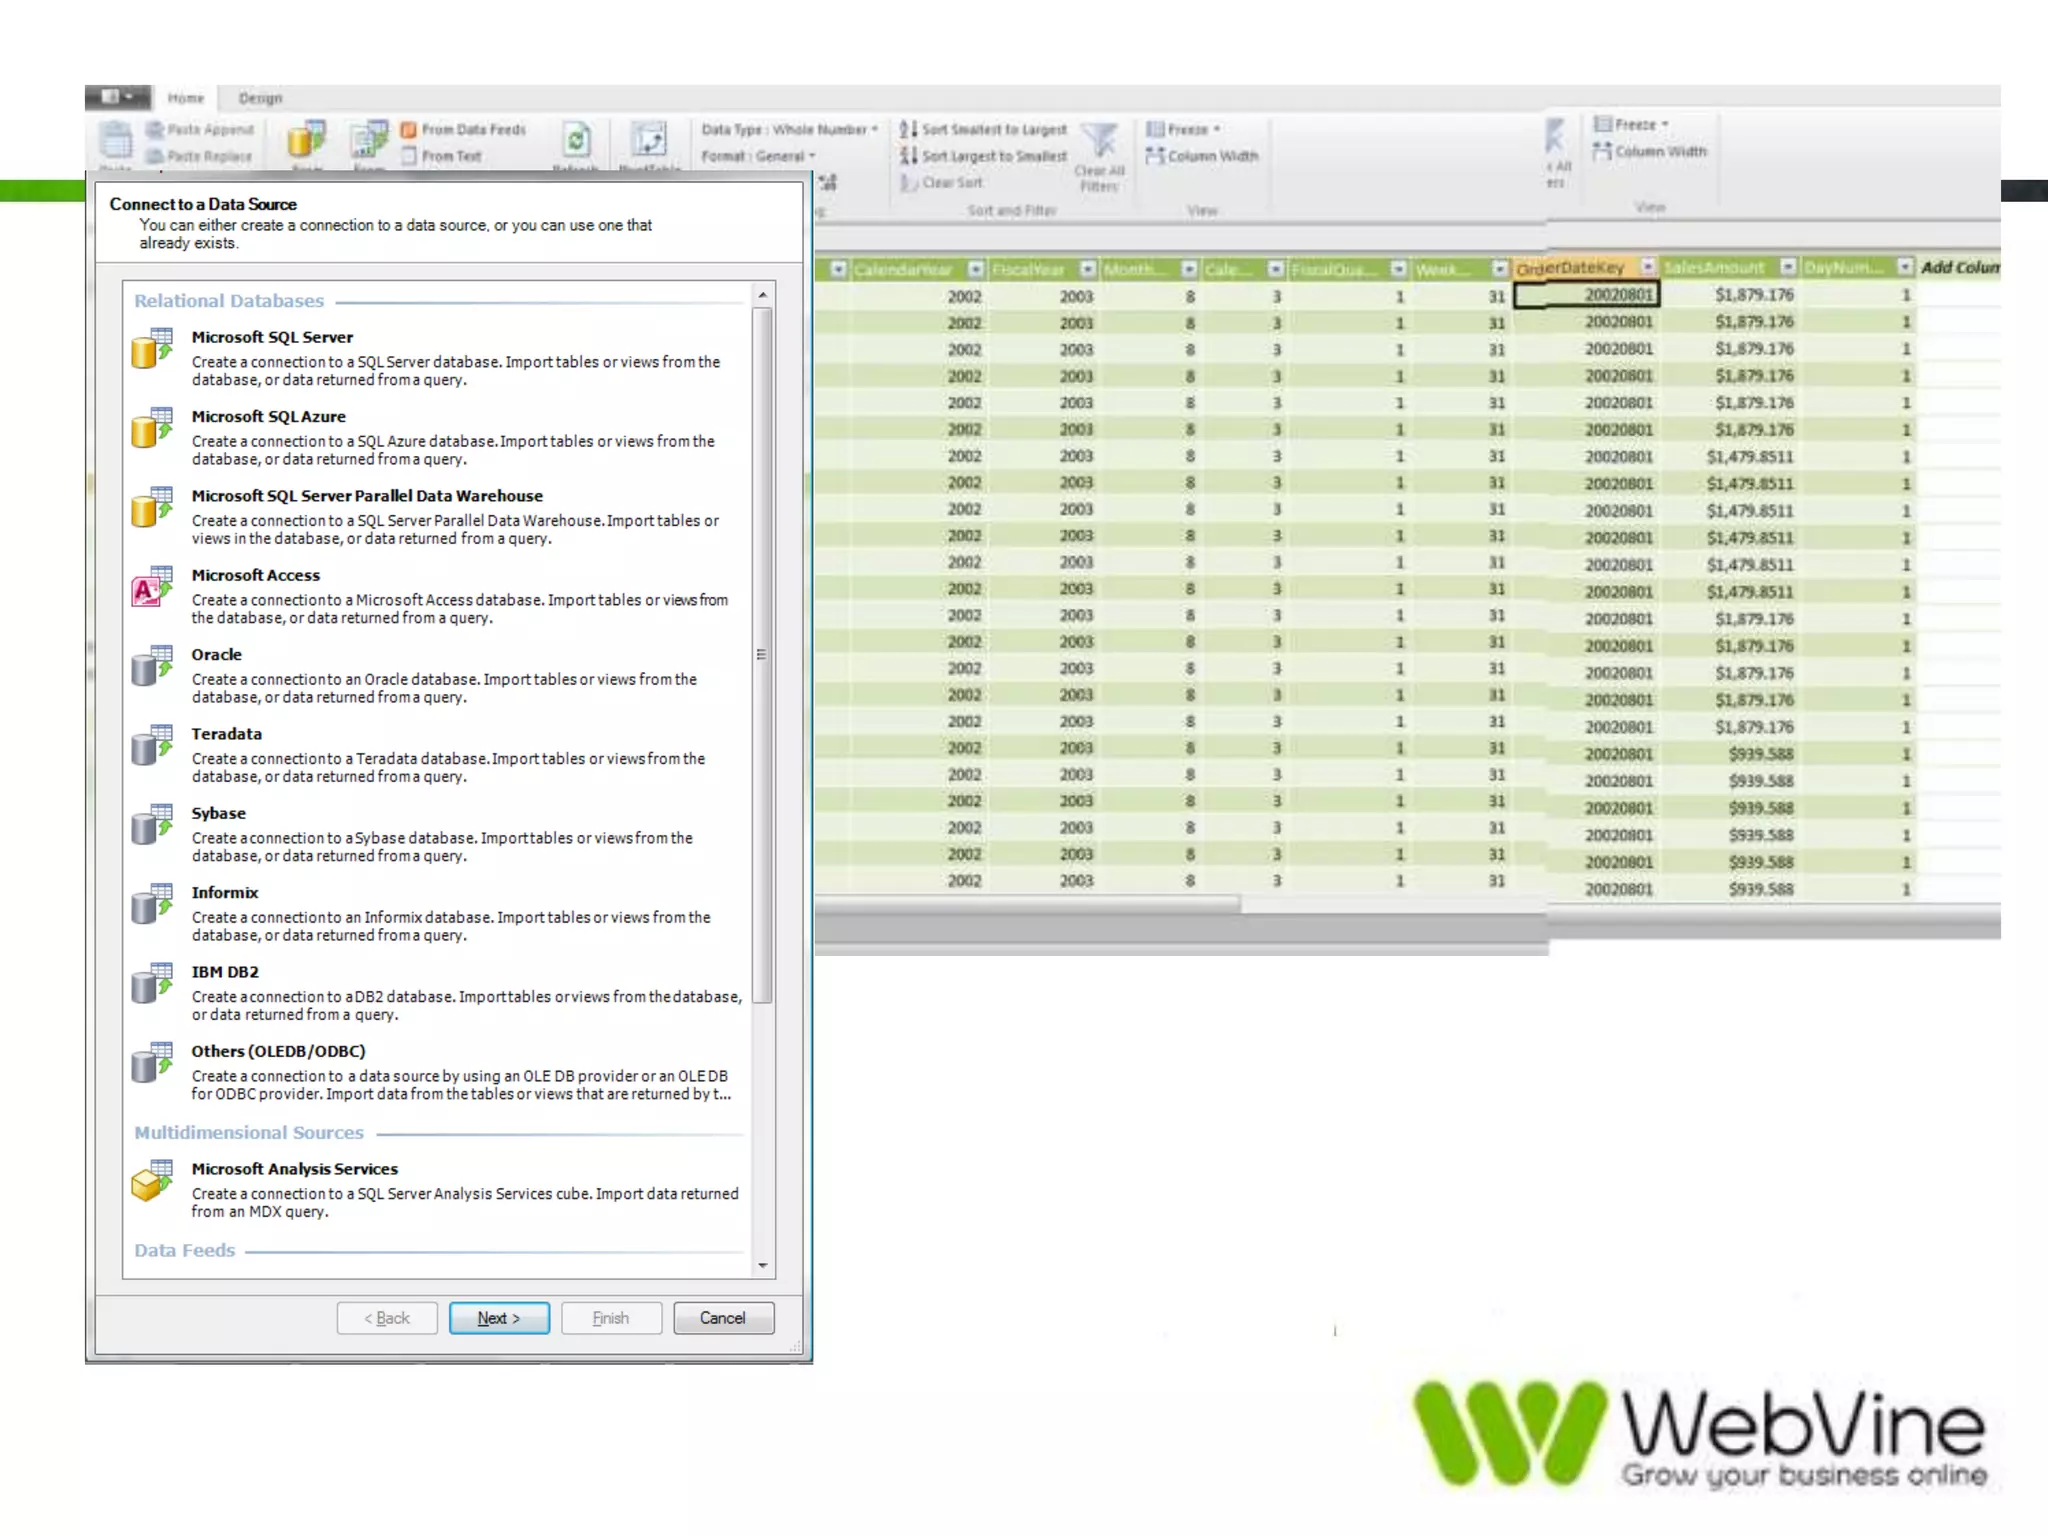Expand the Data Type Whole Number dropdown

[790, 129]
